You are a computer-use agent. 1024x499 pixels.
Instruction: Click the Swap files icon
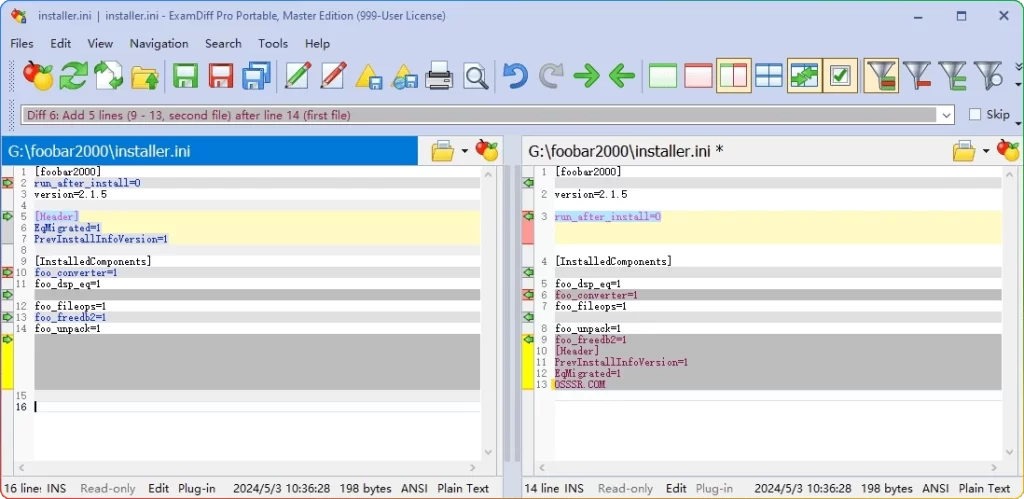109,76
